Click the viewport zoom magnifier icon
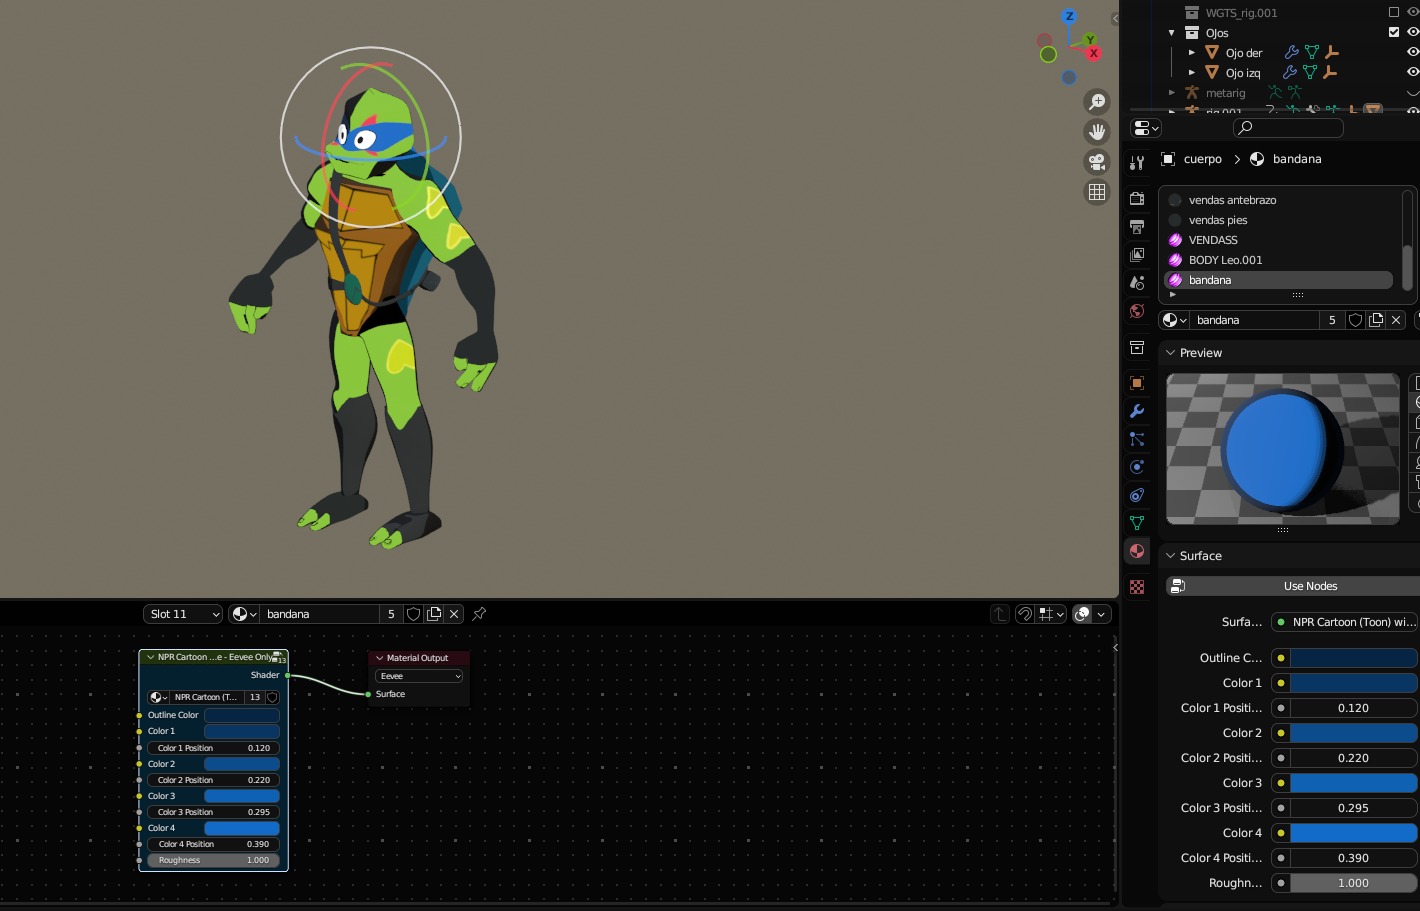Viewport: 1420px width, 911px height. click(1097, 102)
